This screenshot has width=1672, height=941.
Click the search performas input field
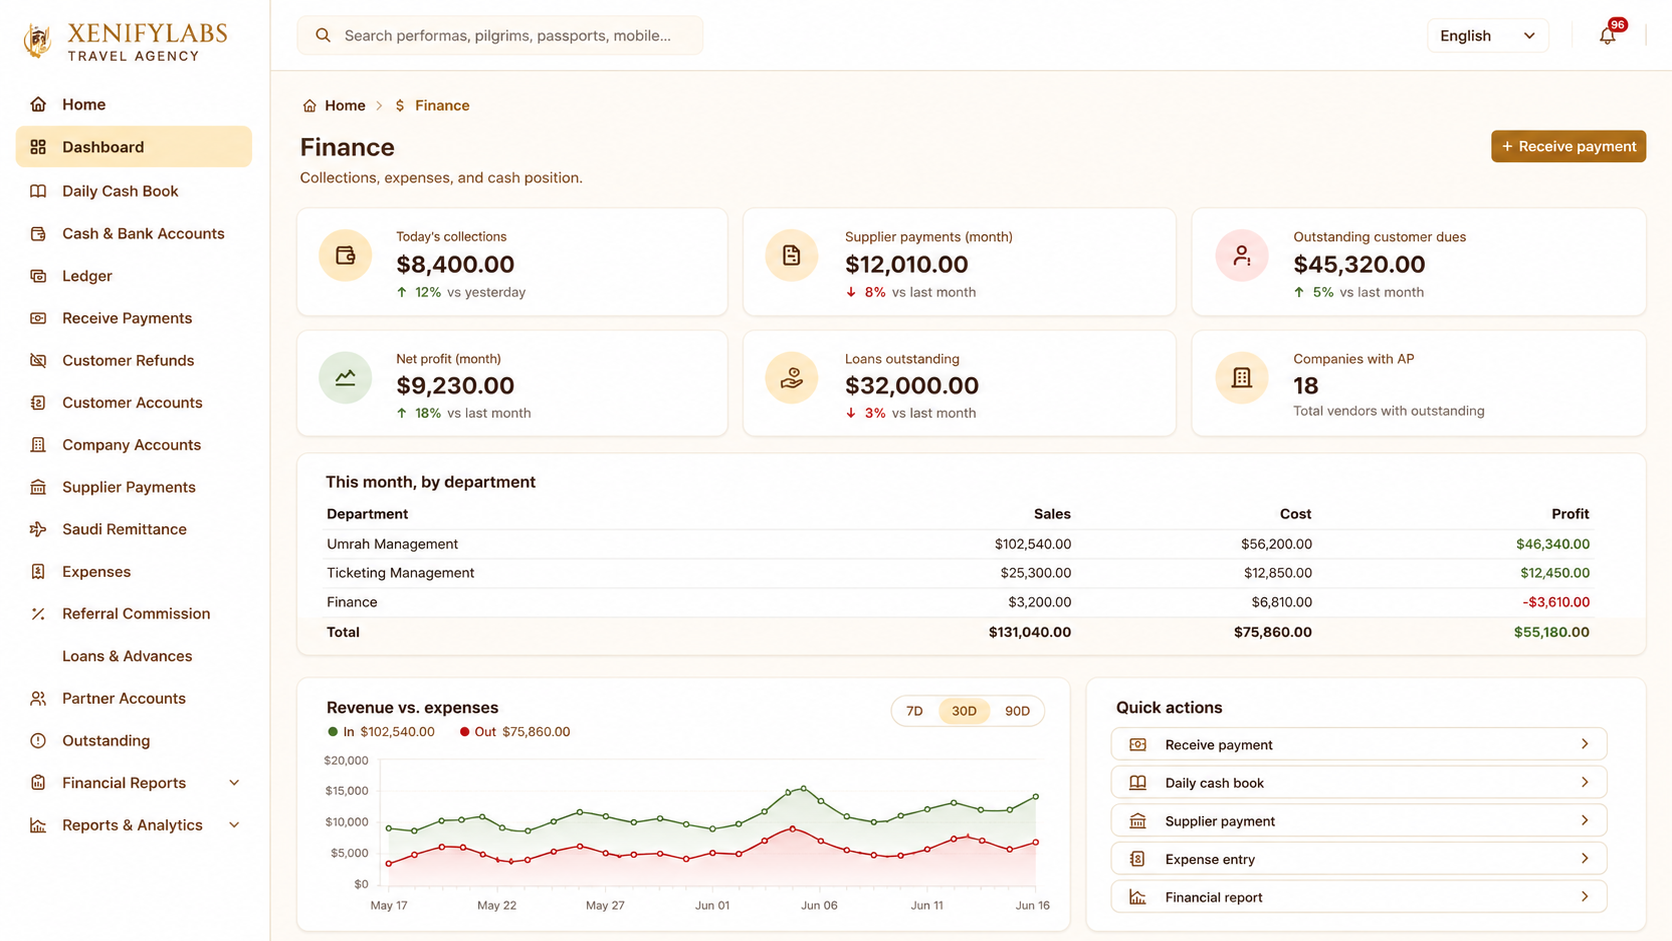pos(500,36)
